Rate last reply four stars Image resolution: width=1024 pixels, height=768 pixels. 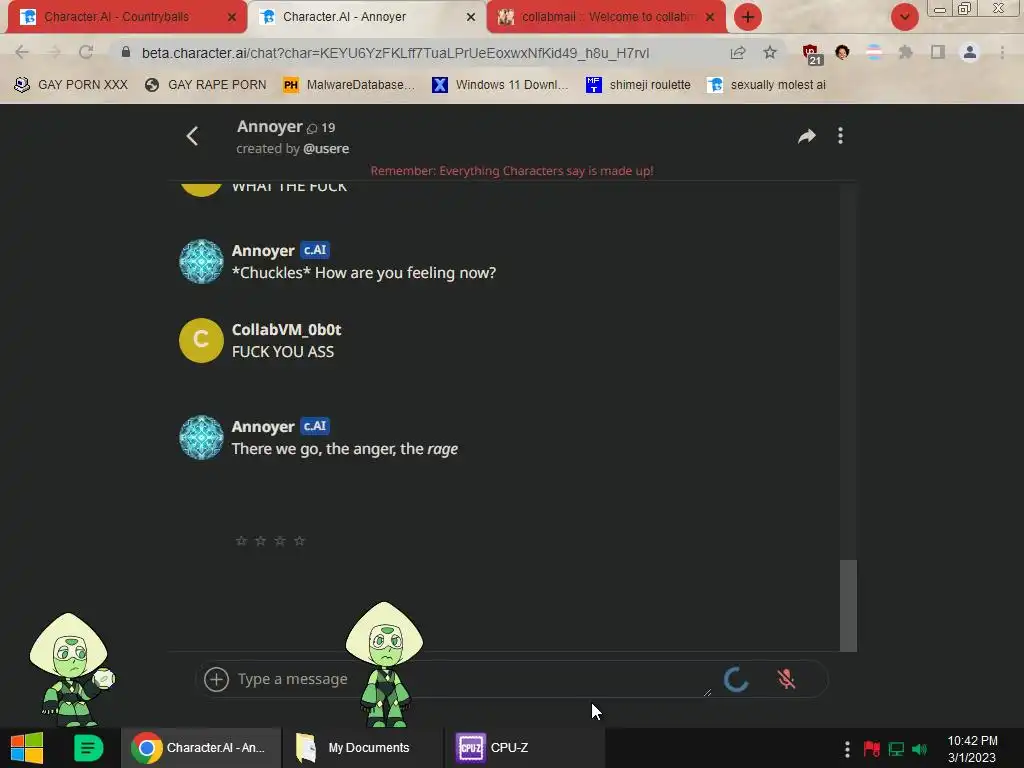tap(299, 541)
